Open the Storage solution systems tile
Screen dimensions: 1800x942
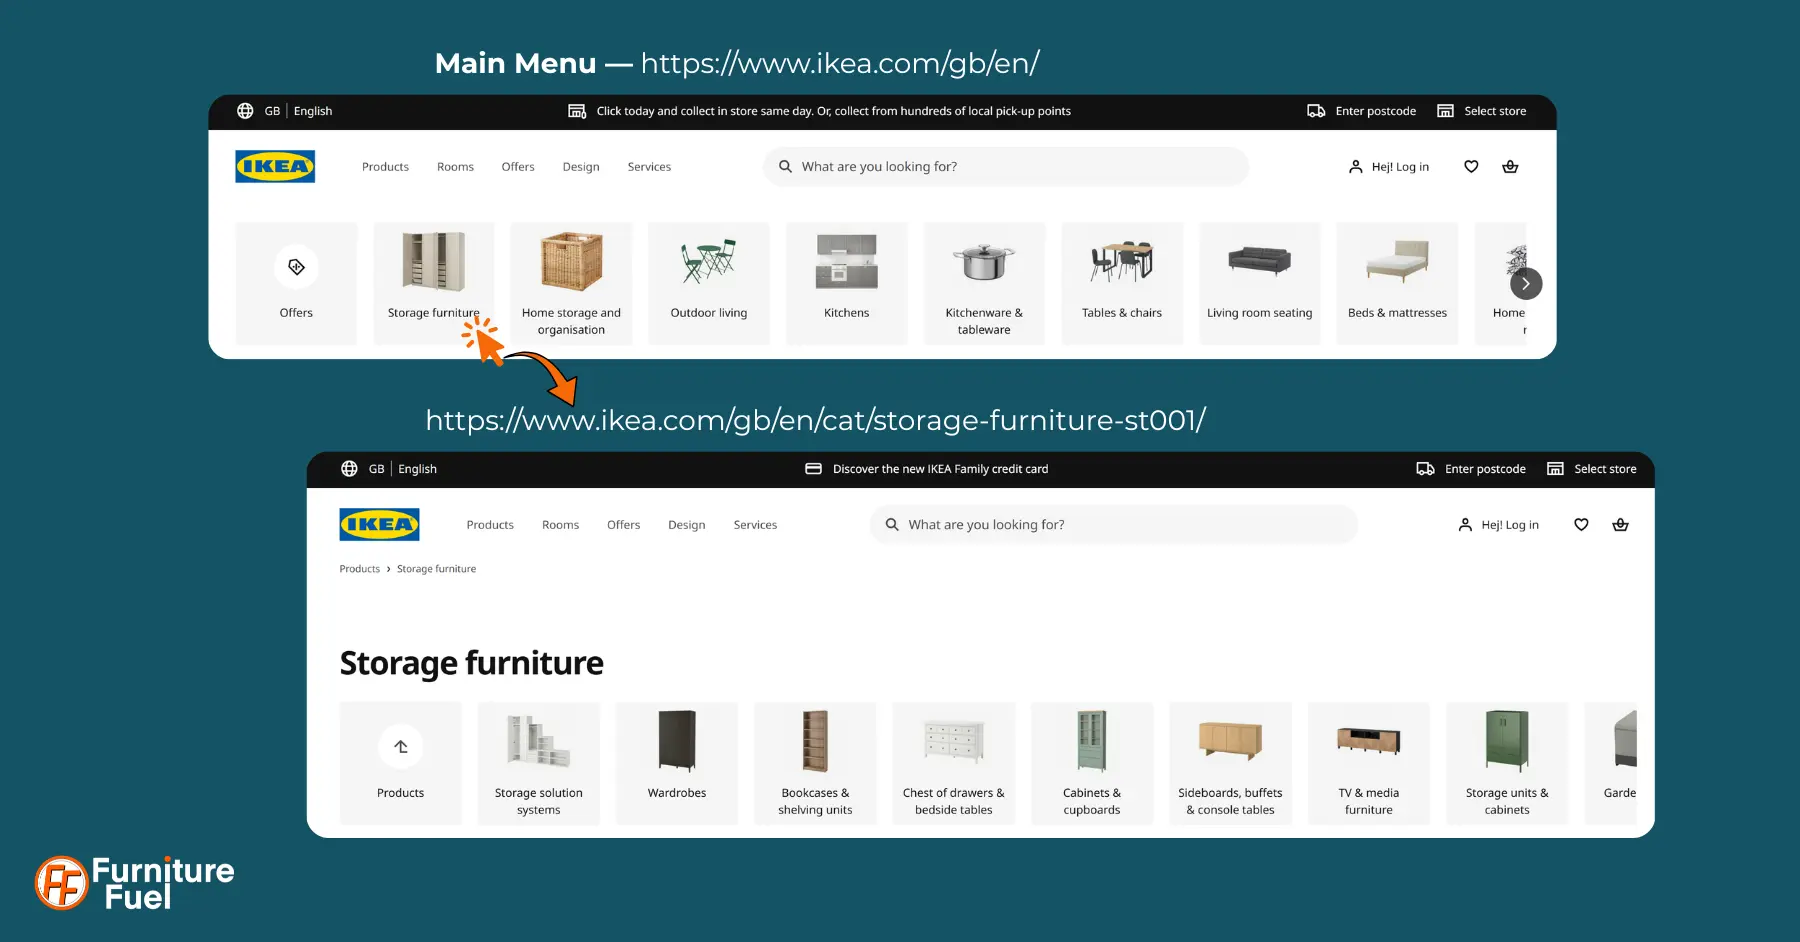539,763
